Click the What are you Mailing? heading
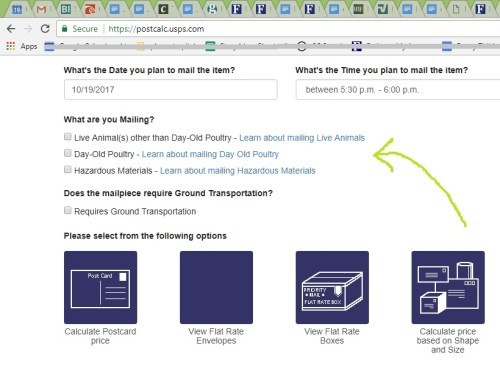Image resolution: width=500 pixels, height=374 pixels. pos(109,120)
